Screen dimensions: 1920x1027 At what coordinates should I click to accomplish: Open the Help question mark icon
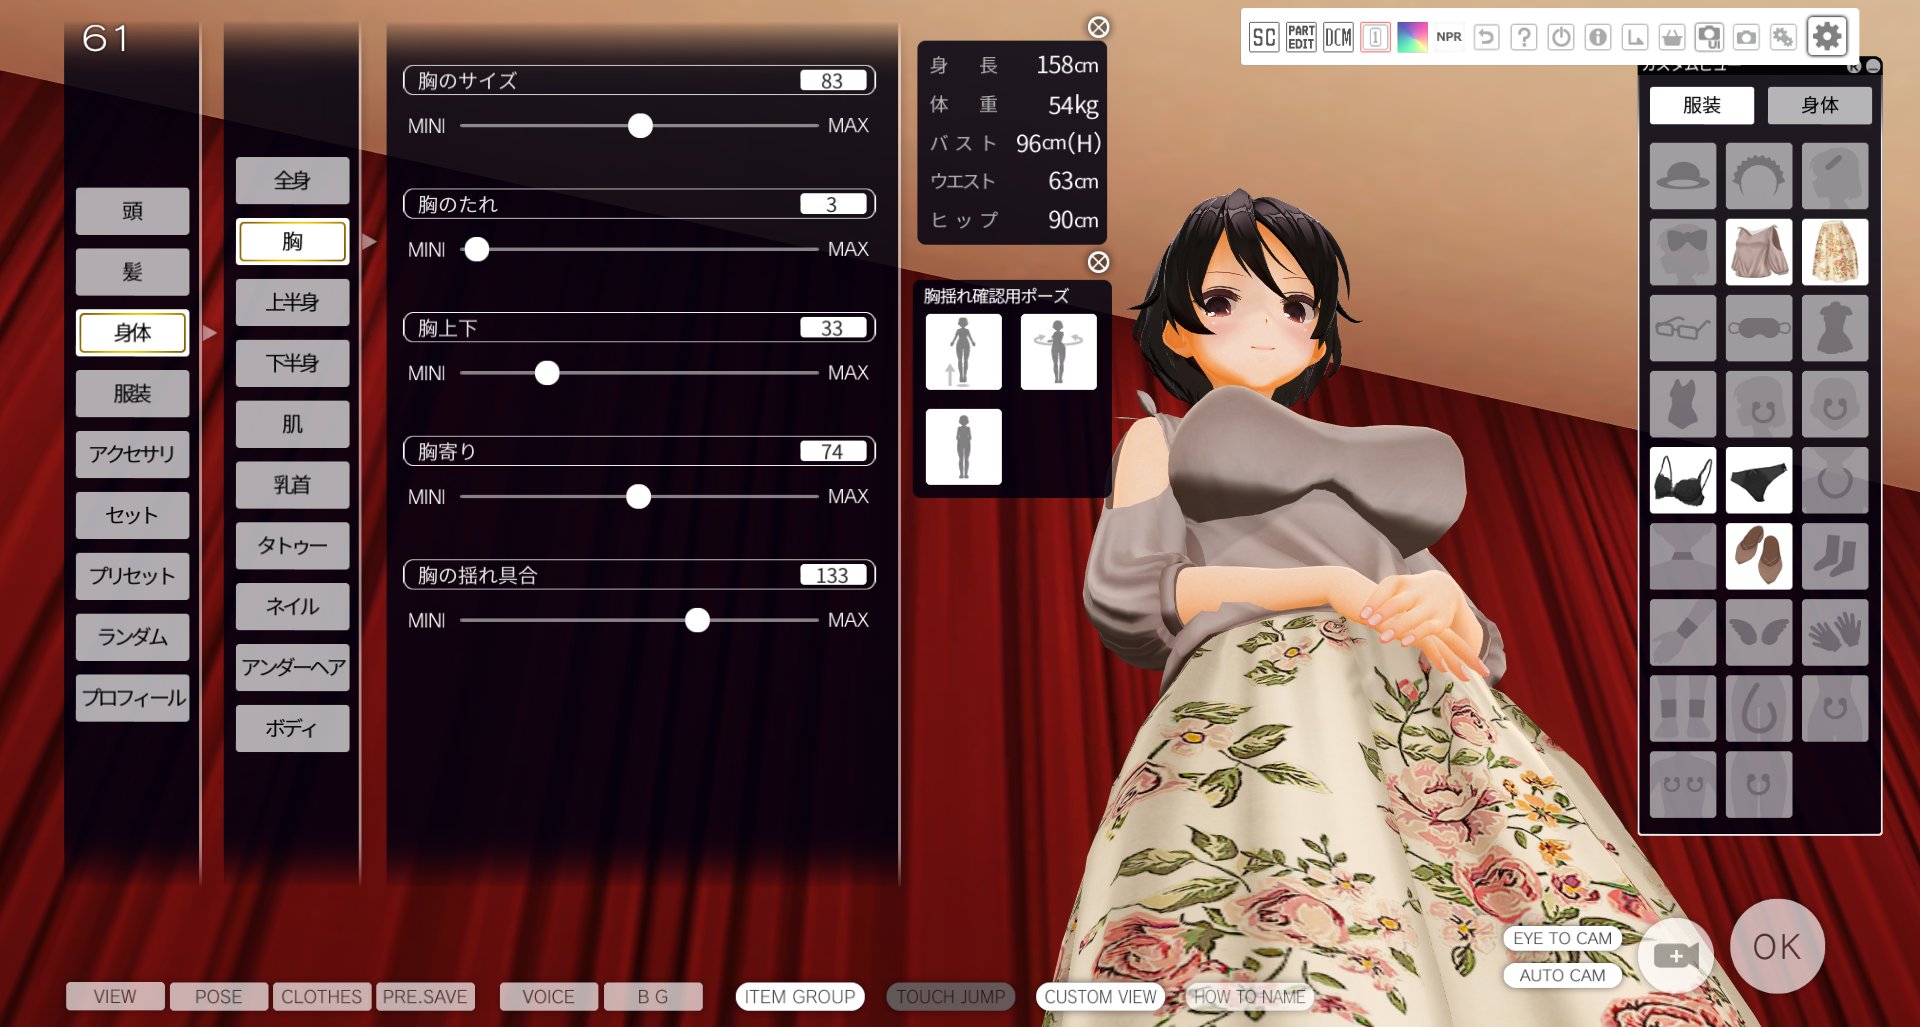tap(1523, 37)
